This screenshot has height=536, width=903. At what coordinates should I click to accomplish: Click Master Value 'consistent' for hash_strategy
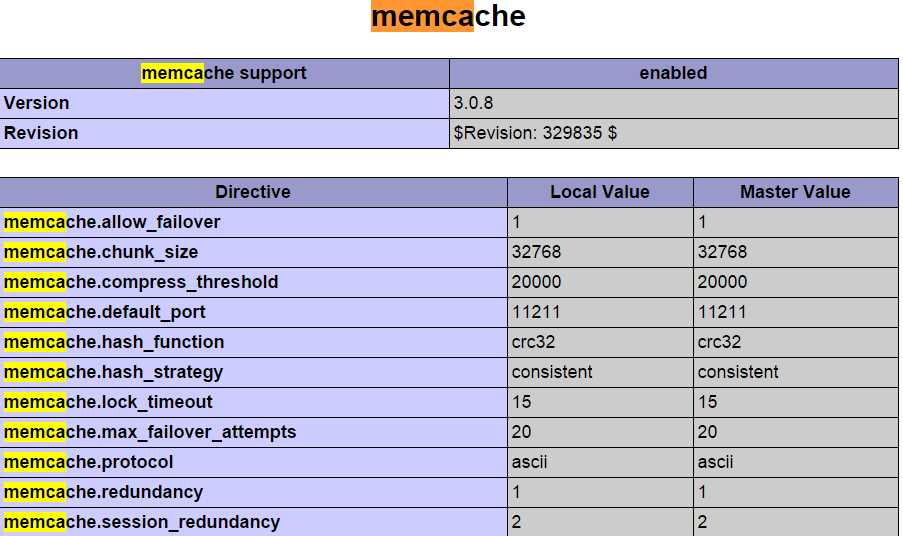(x=738, y=372)
